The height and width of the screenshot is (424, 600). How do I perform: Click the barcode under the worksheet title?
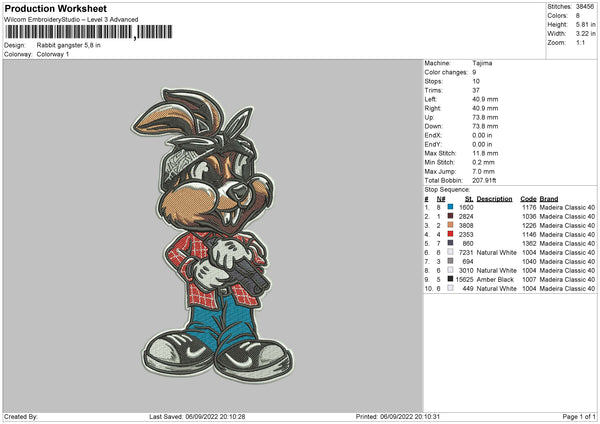[89, 32]
